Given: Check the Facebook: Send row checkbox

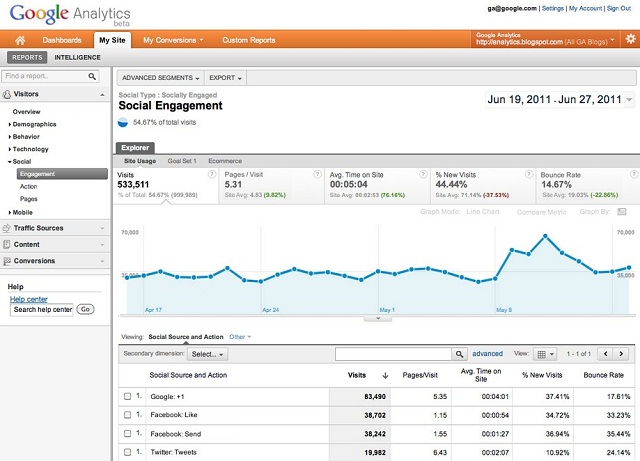Looking at the screenshot, I should pyautogui.click(x=127, y=434).
